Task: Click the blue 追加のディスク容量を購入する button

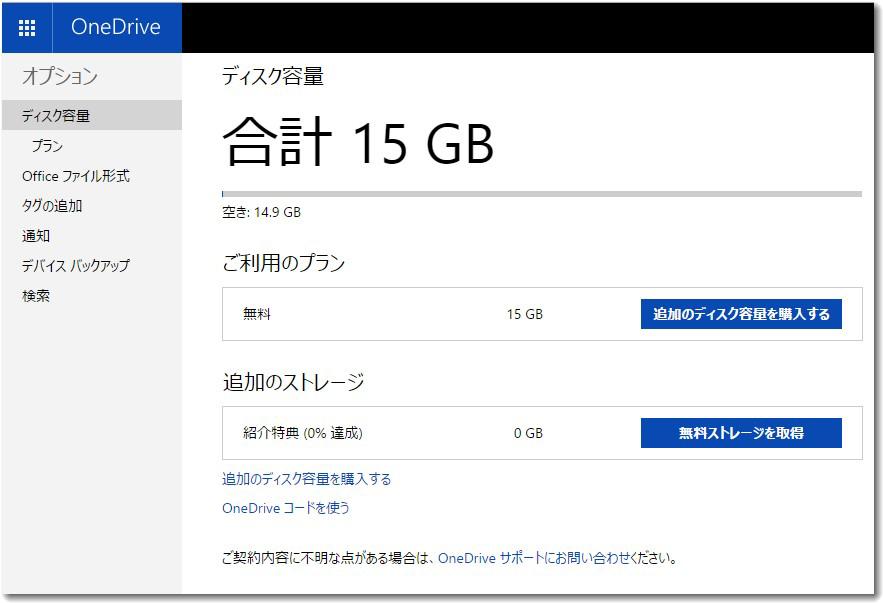Action: [x=741, y=314]
